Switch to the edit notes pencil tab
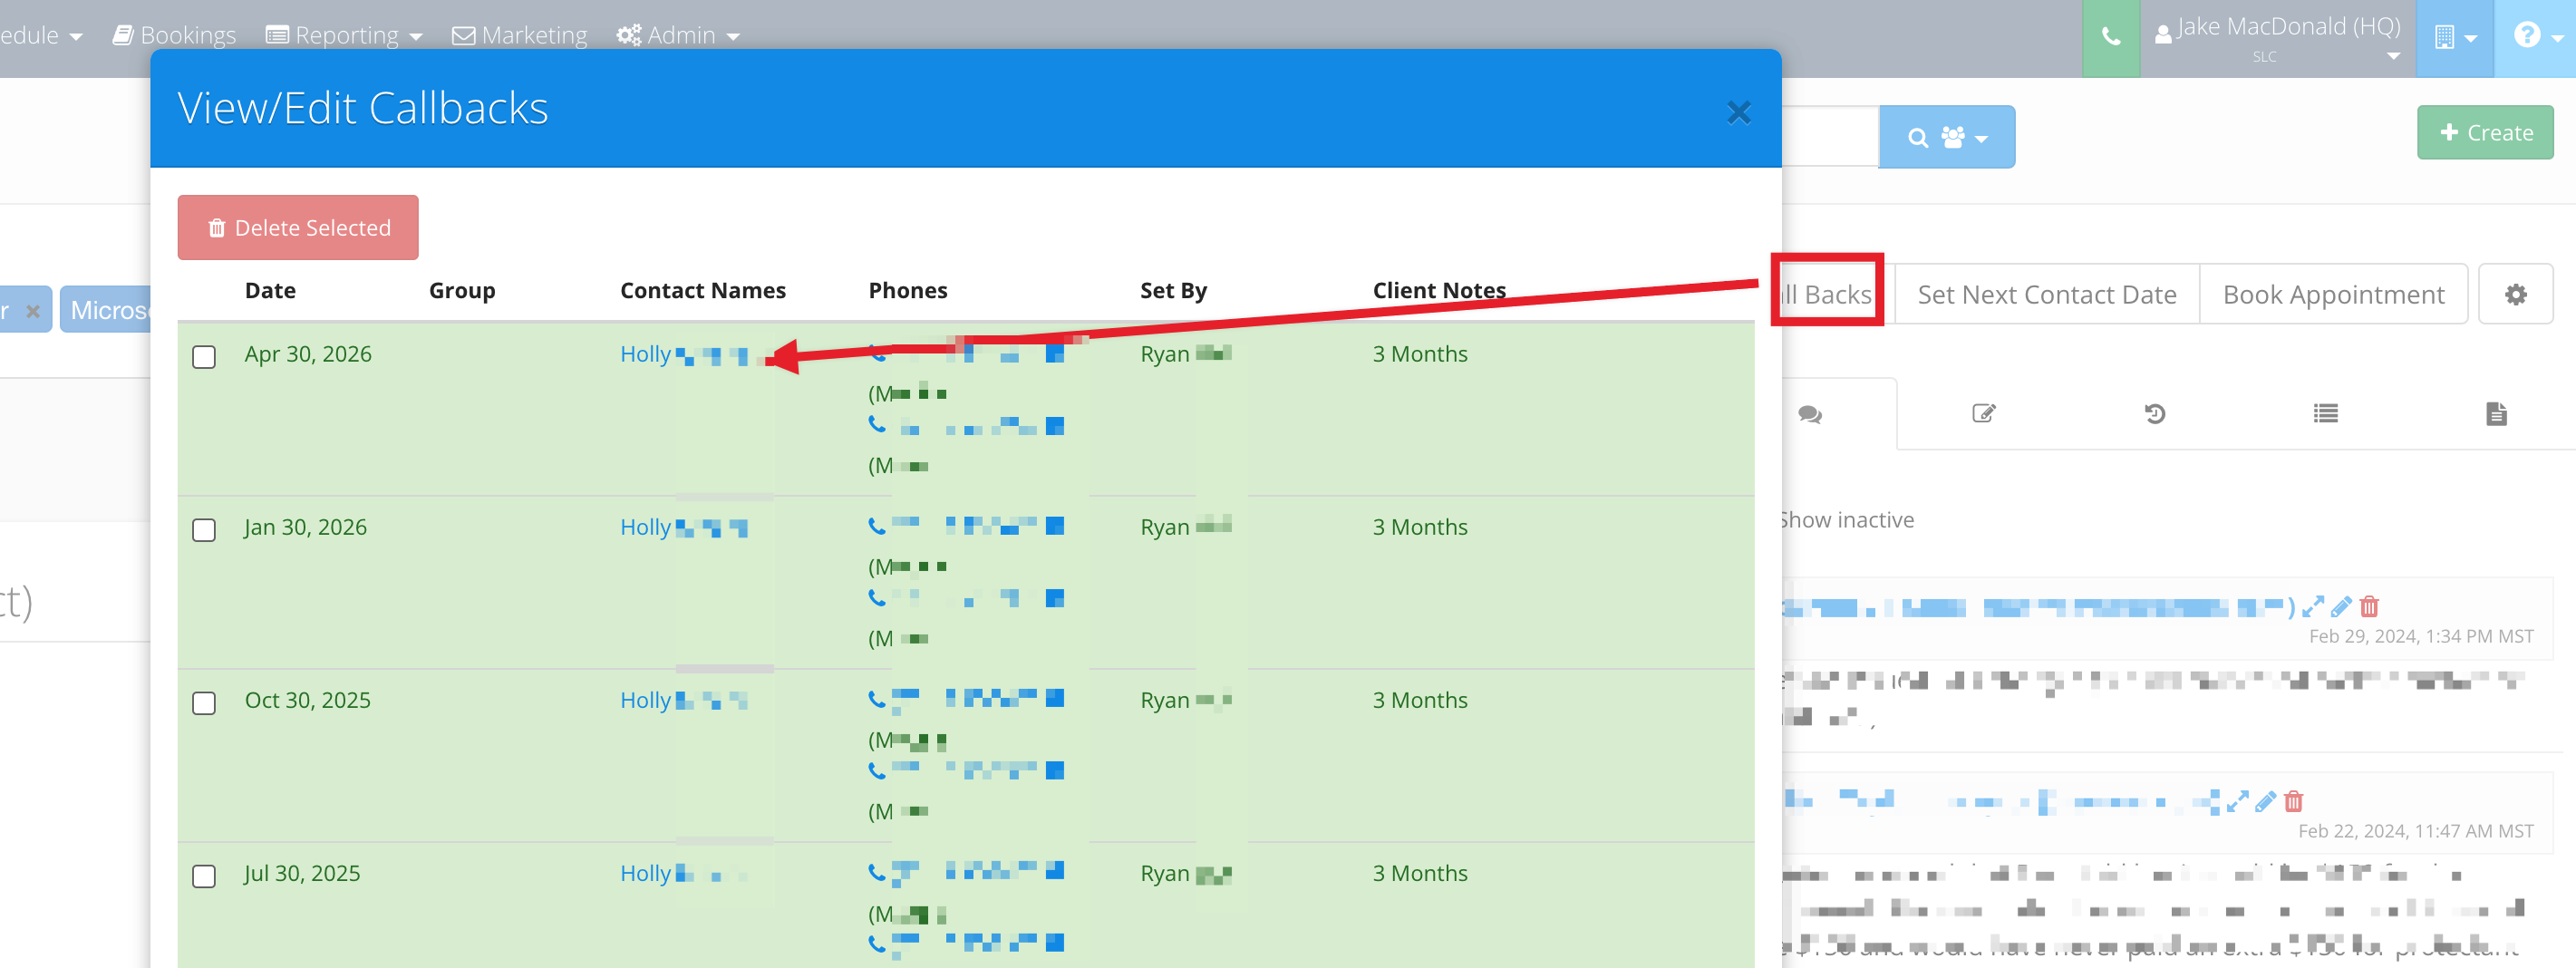This screenshot has height=968, width=2576. pos(1983,414)
